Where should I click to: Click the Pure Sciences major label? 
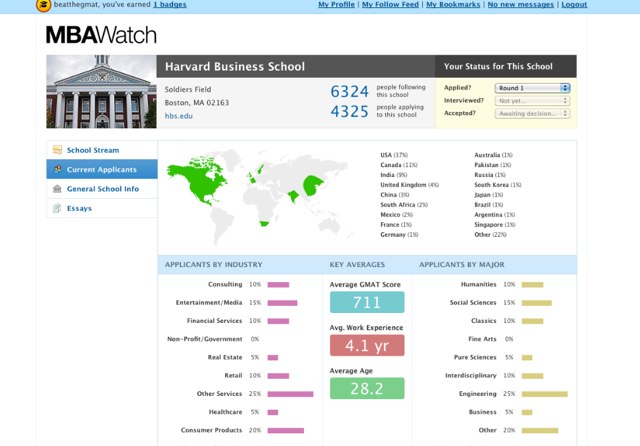click(475, 357)
